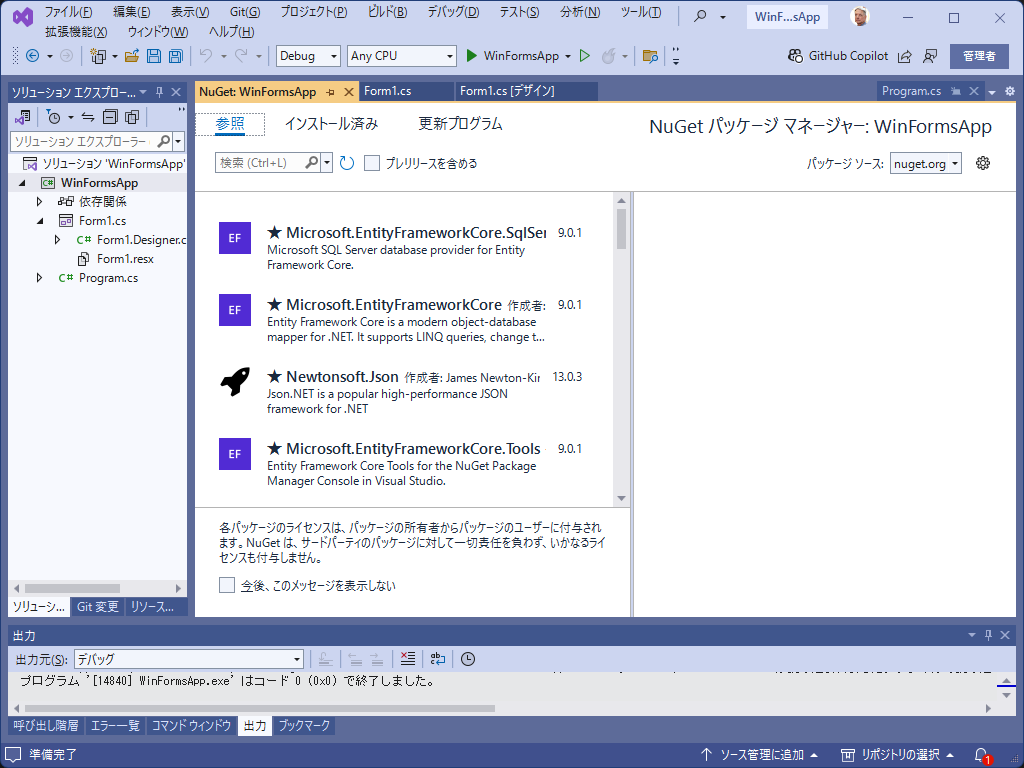Viewport: 1024px width, 768px height.
Task: Click the undo arrow icon
Action: [x=206, y=56]
